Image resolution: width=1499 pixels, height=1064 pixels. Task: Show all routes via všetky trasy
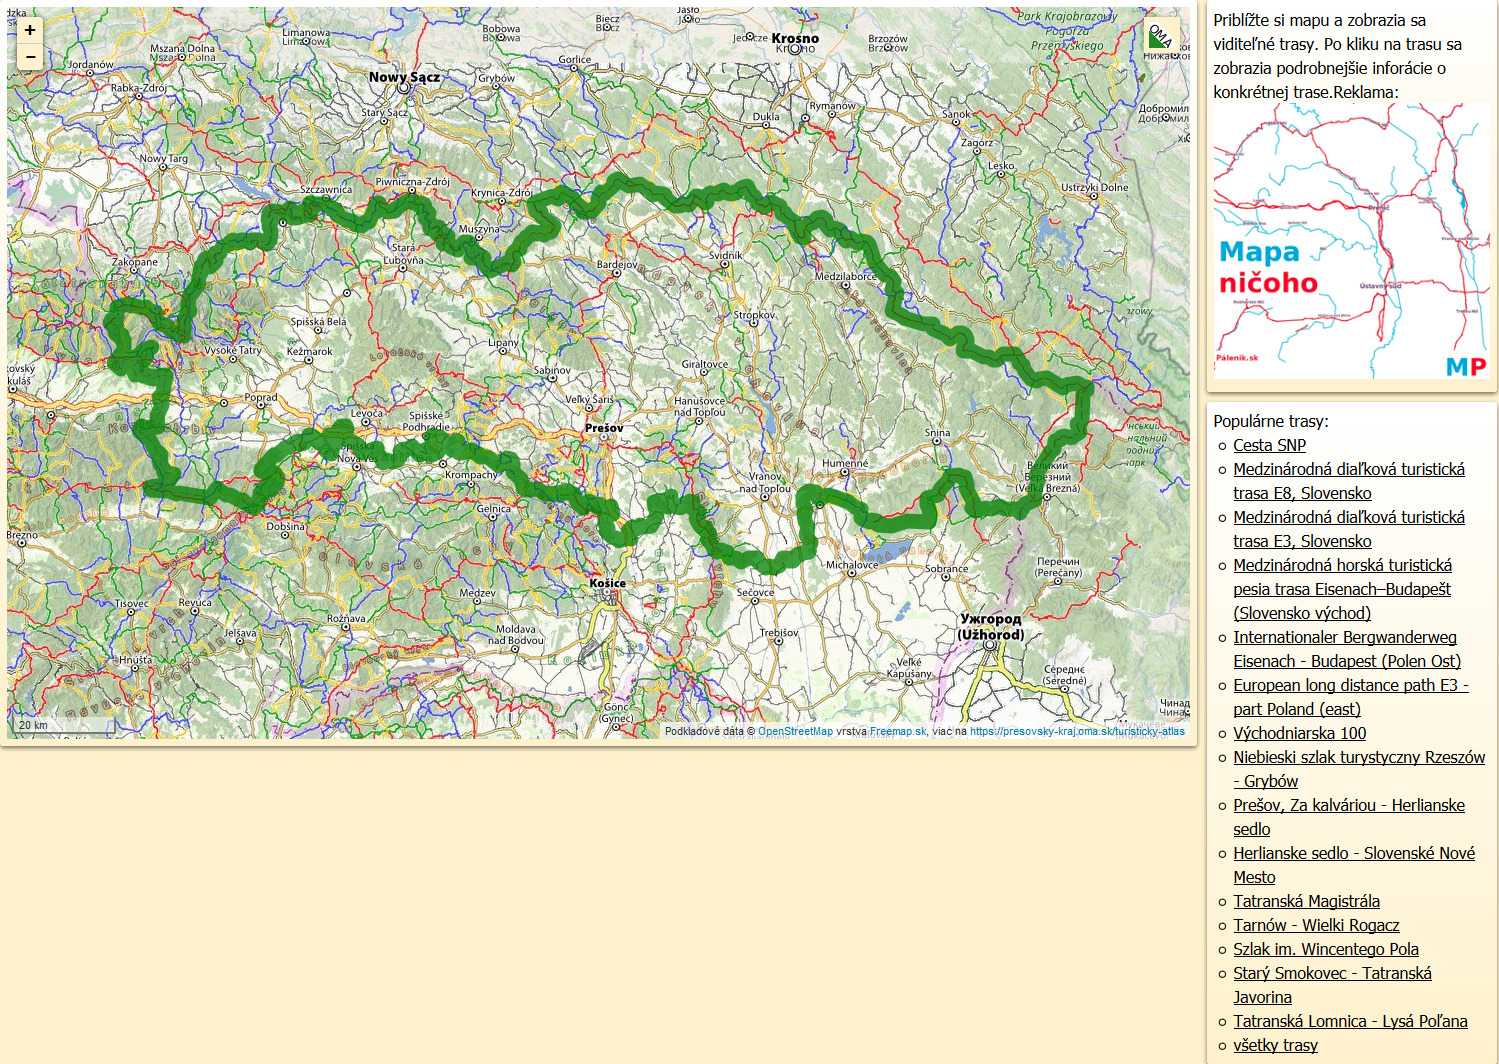click(x=1275, y=1045)
